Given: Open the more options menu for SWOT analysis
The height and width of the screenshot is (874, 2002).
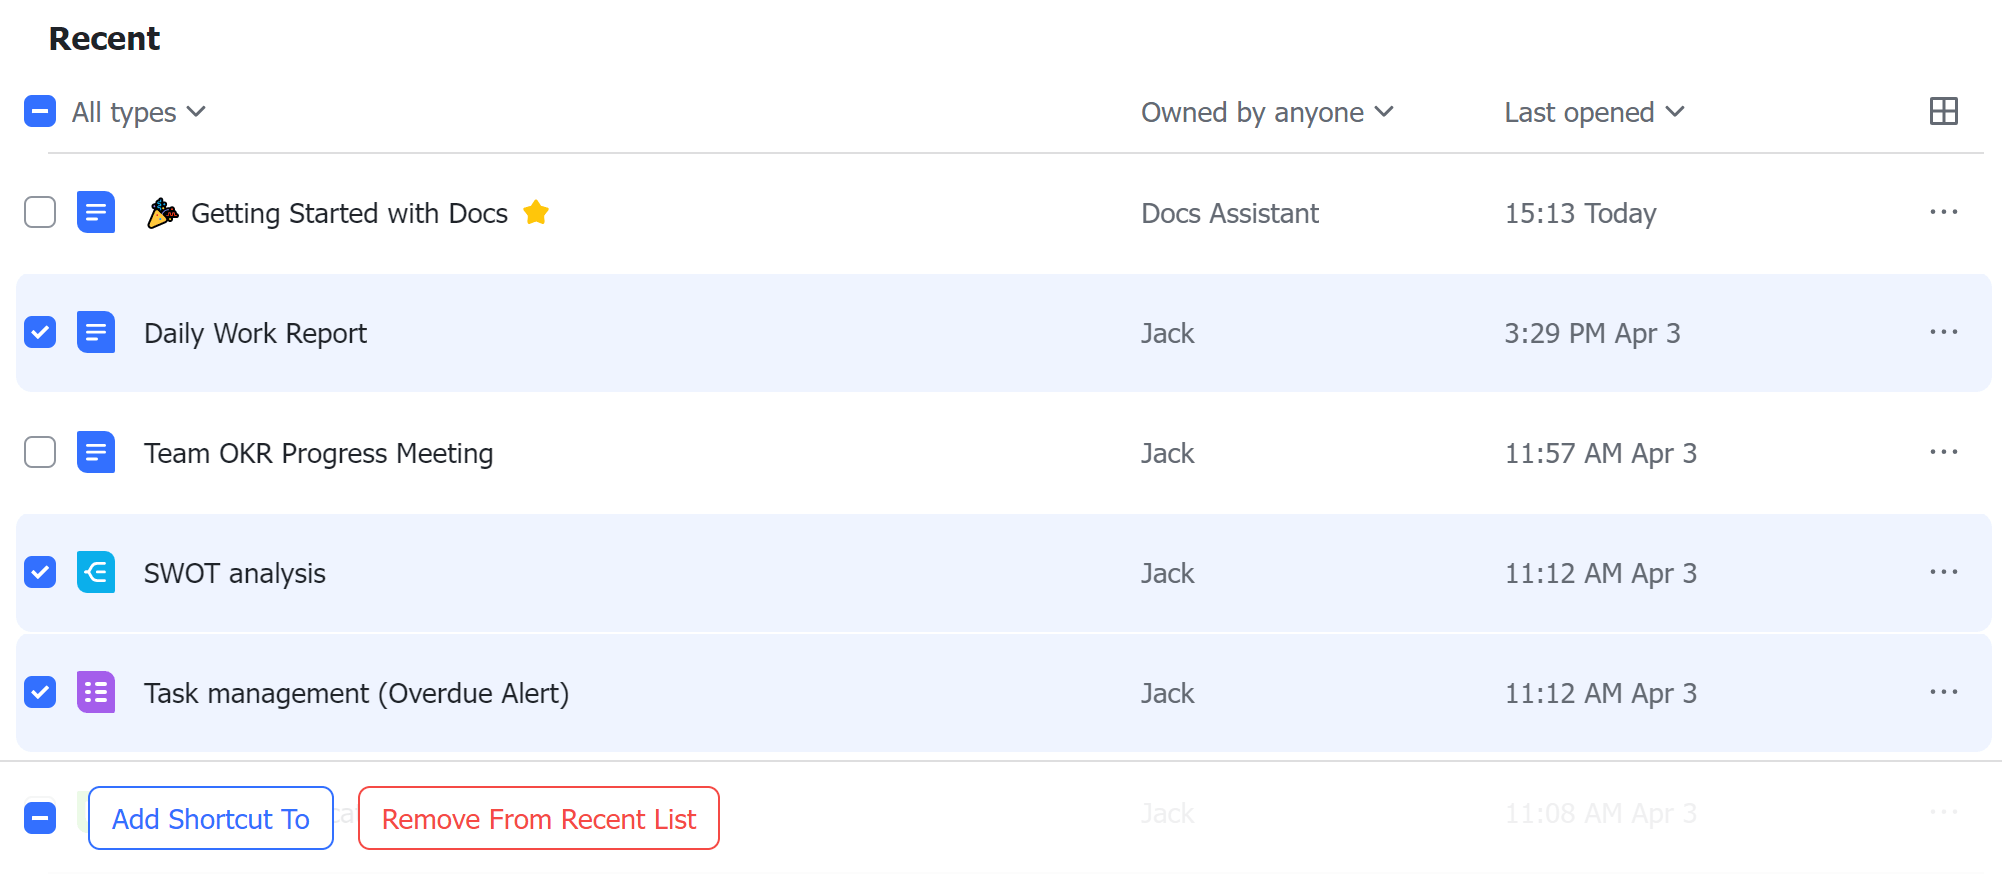Looking at the screenshot, I should click(1943, 572).
